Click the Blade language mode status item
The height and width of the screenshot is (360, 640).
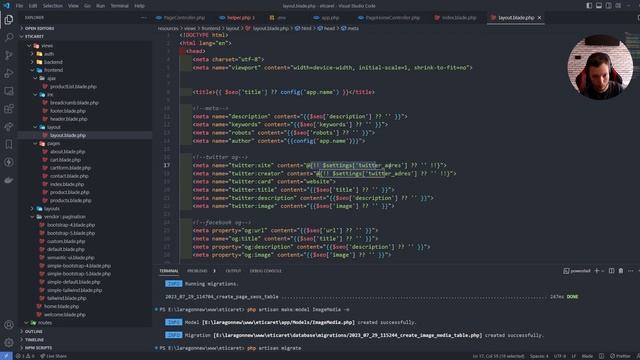587,356
